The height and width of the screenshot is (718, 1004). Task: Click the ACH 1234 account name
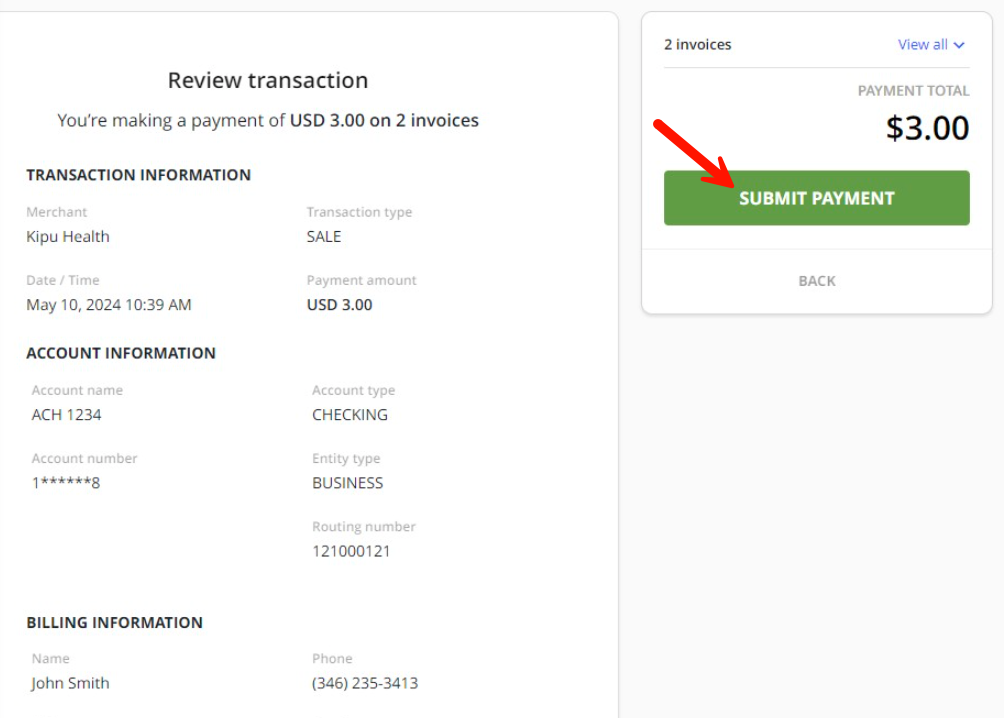pyautogui.click(x=66, y=415)
